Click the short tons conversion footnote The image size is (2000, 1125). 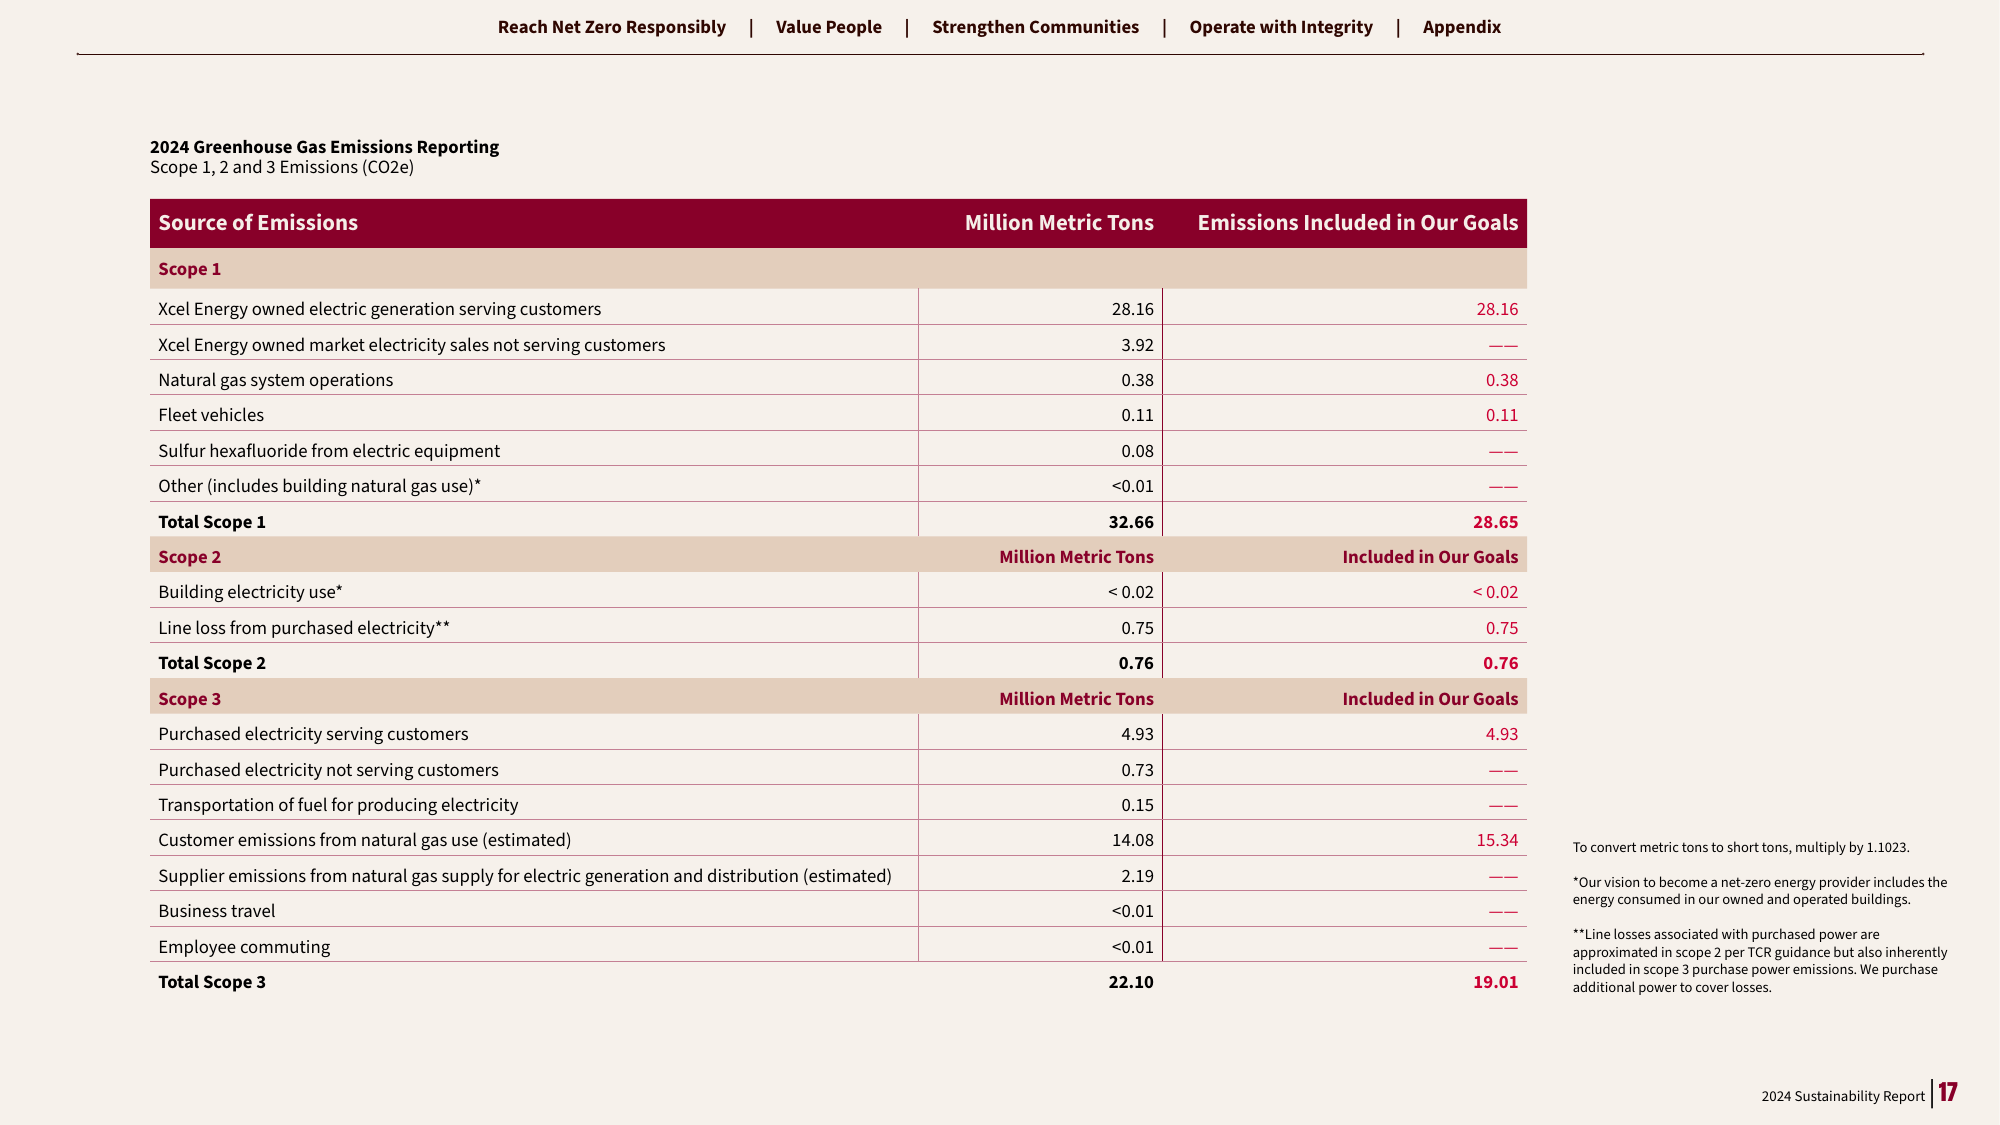1741,848
